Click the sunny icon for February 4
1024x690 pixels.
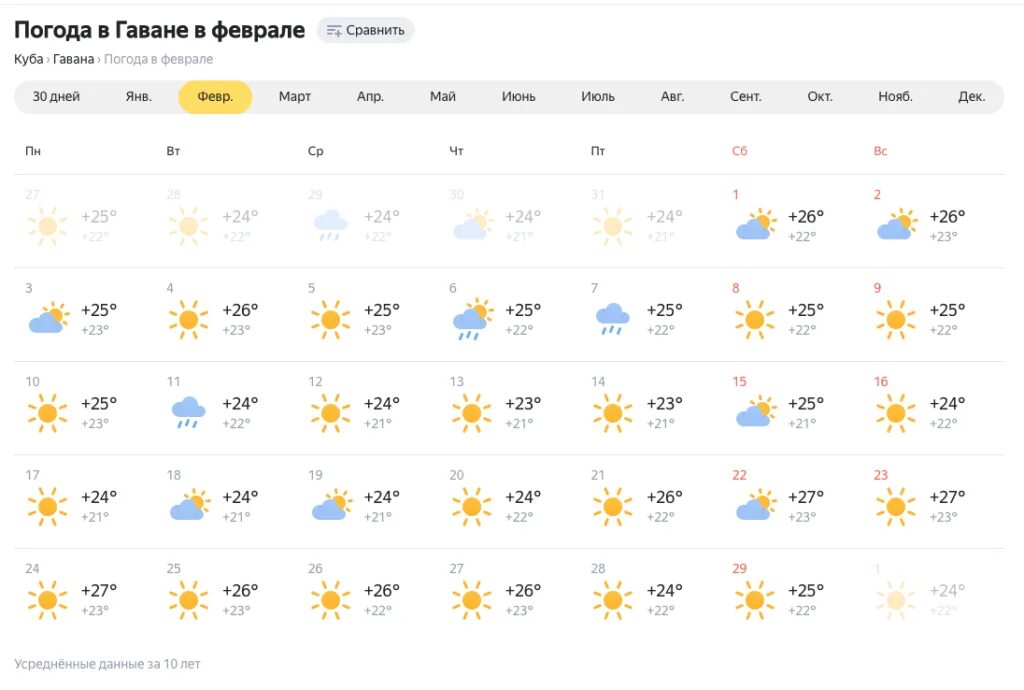[x=188, y=320]
